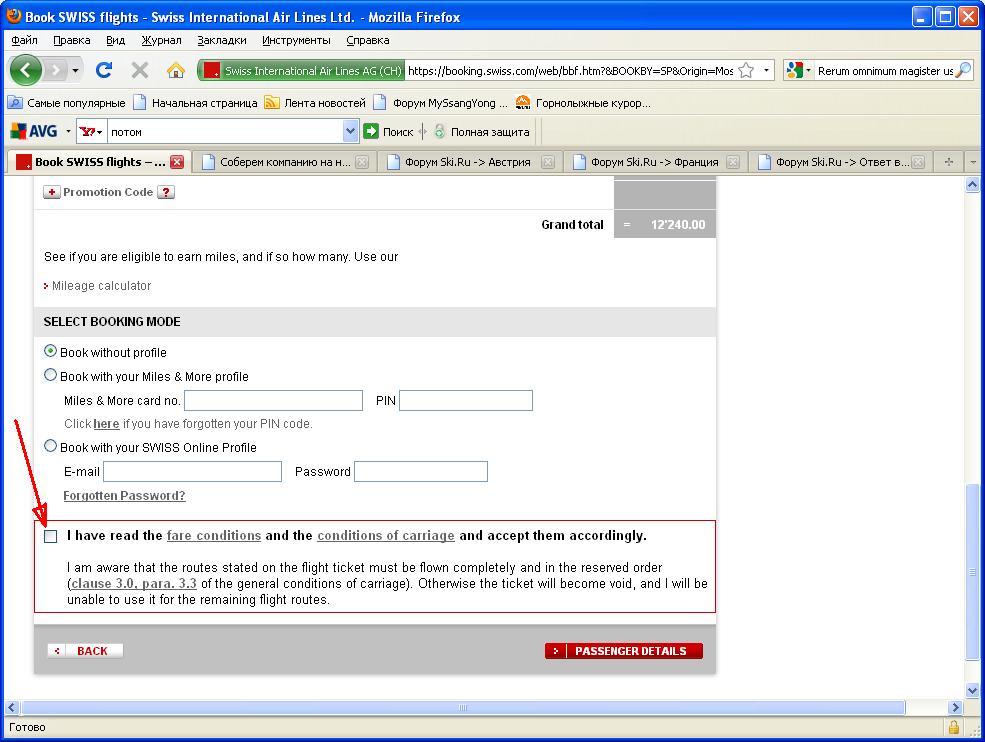985x742 pixels.
Task: Click the vertical scrollbar up arrow
Action: 972,185
